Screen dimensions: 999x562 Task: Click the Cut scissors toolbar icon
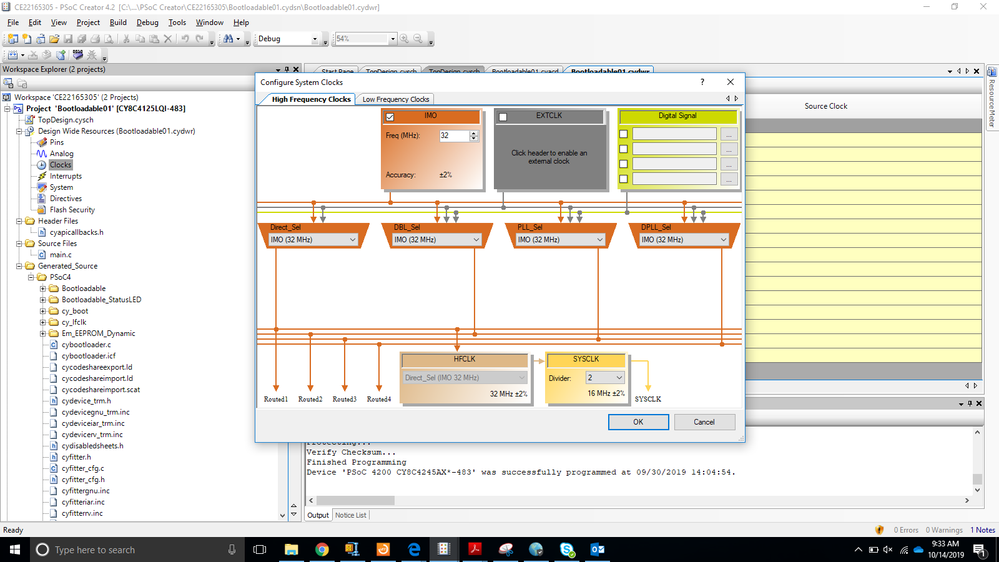click(126, 39)
